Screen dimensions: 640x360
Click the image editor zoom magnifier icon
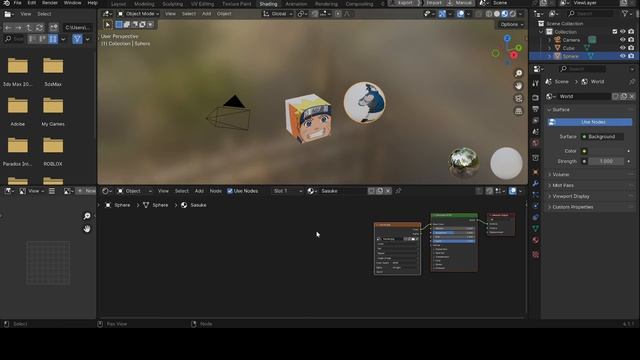(87, 216)
